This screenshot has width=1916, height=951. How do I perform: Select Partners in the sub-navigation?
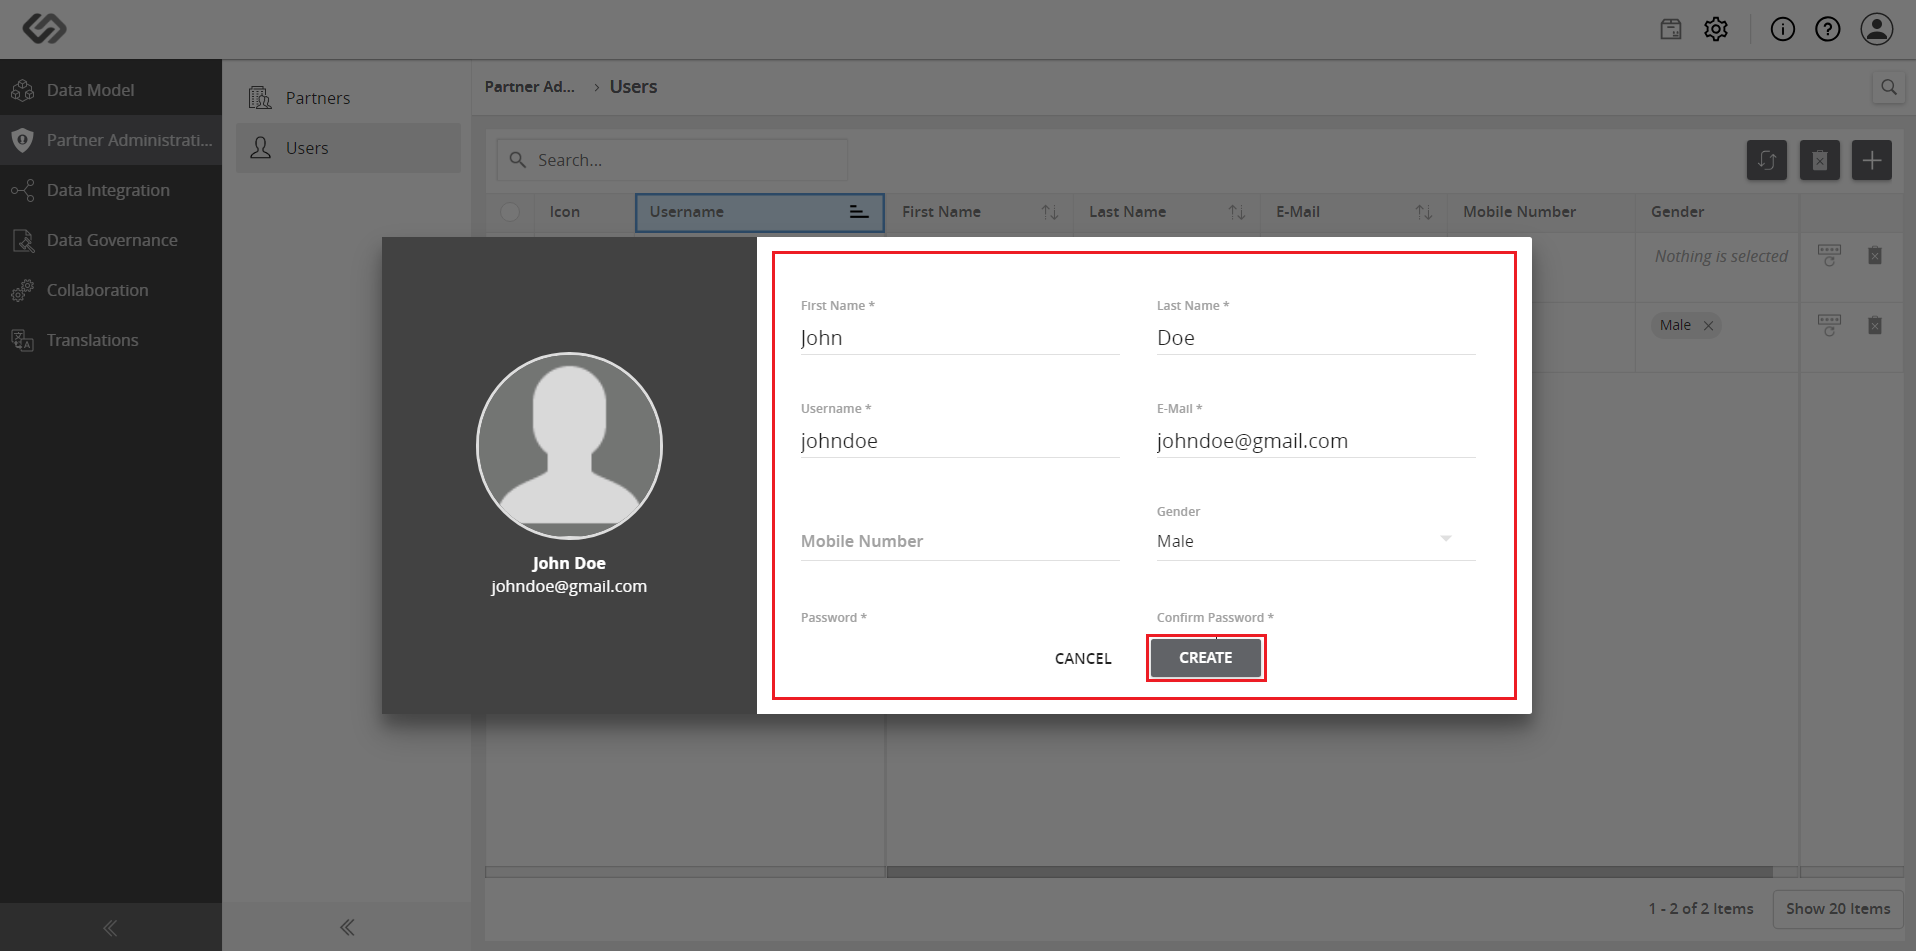pyautogui.click(x=348, y=98)
